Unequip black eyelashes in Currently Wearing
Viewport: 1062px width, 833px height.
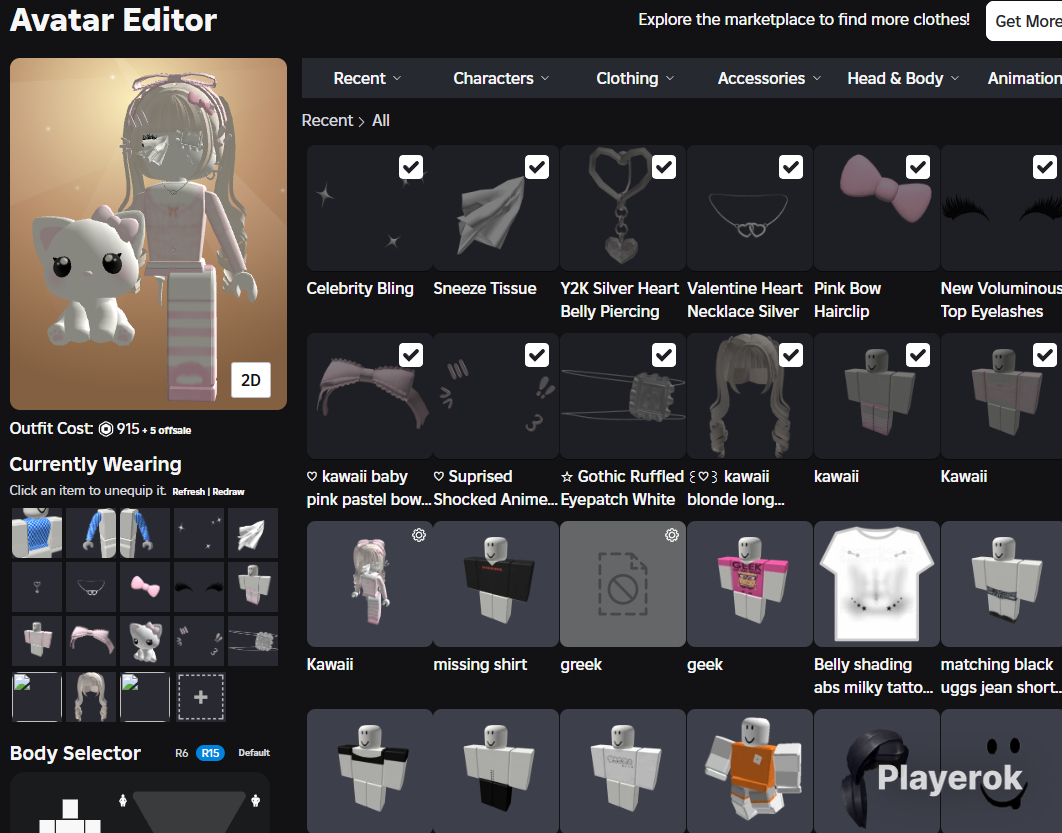(198, 586)
